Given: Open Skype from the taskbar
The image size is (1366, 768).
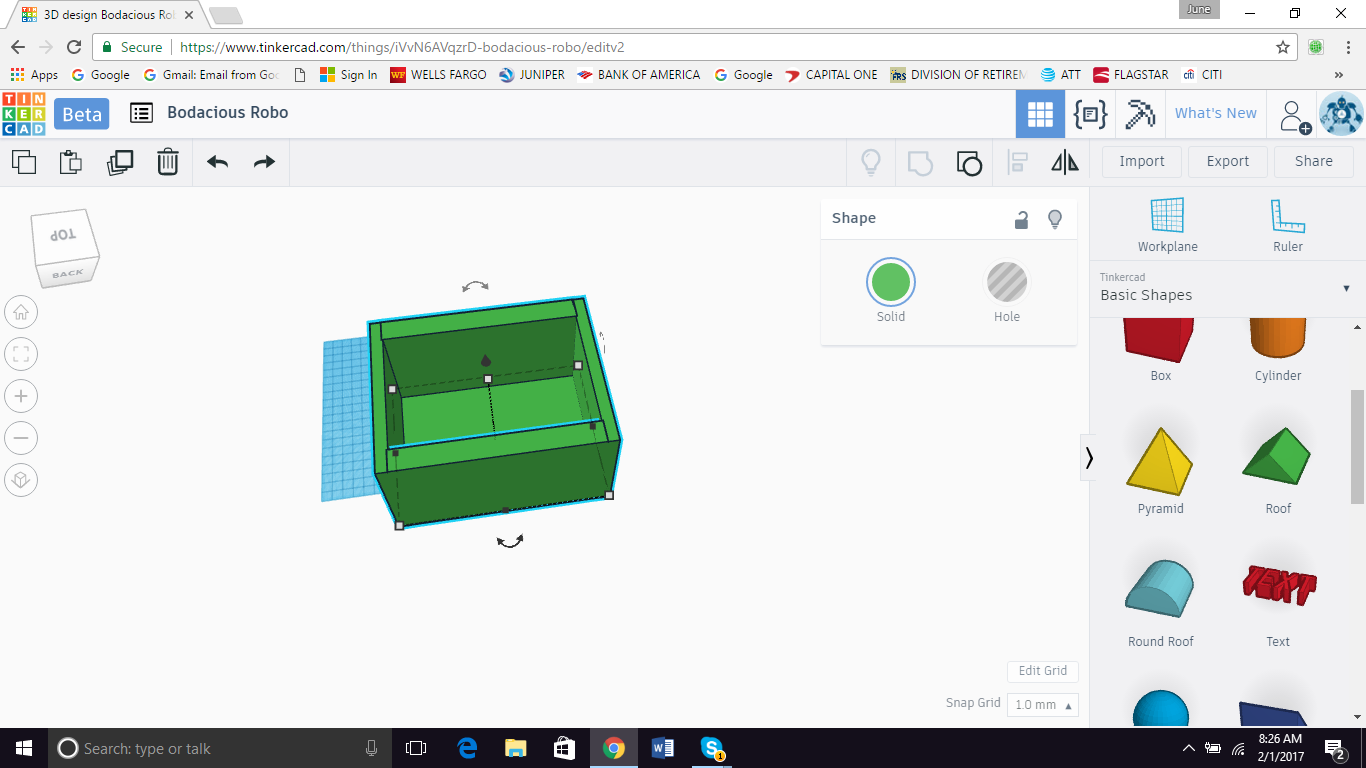Looking at the screenshot, I should pos(712,748).
